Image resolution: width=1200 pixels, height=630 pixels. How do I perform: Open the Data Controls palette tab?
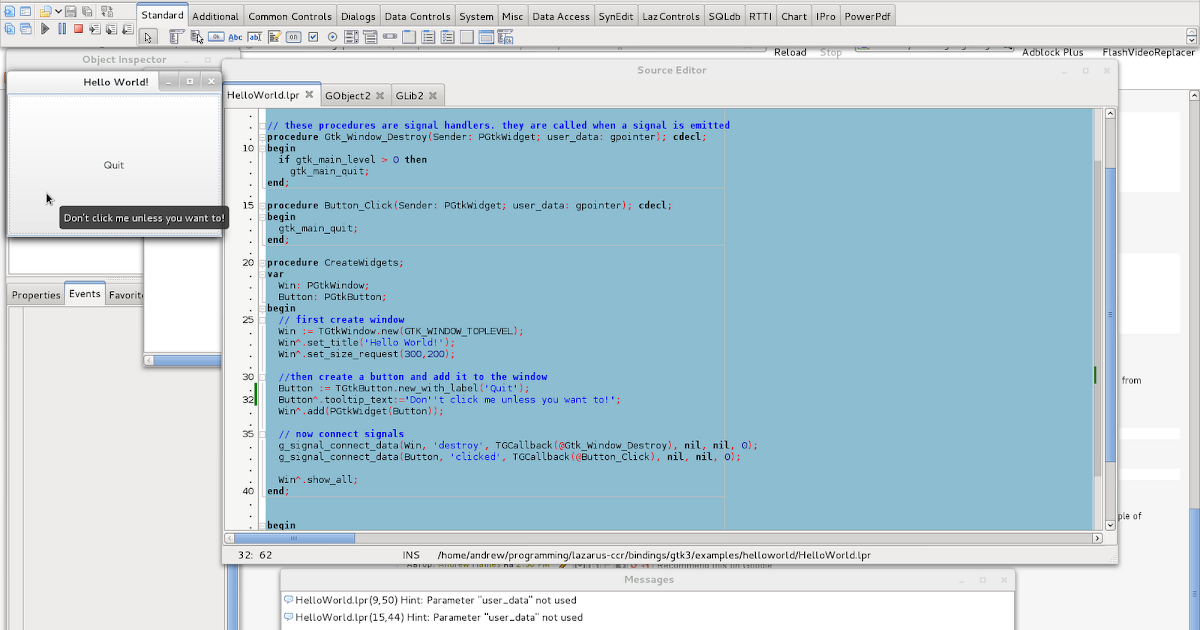tap(417, 16)
